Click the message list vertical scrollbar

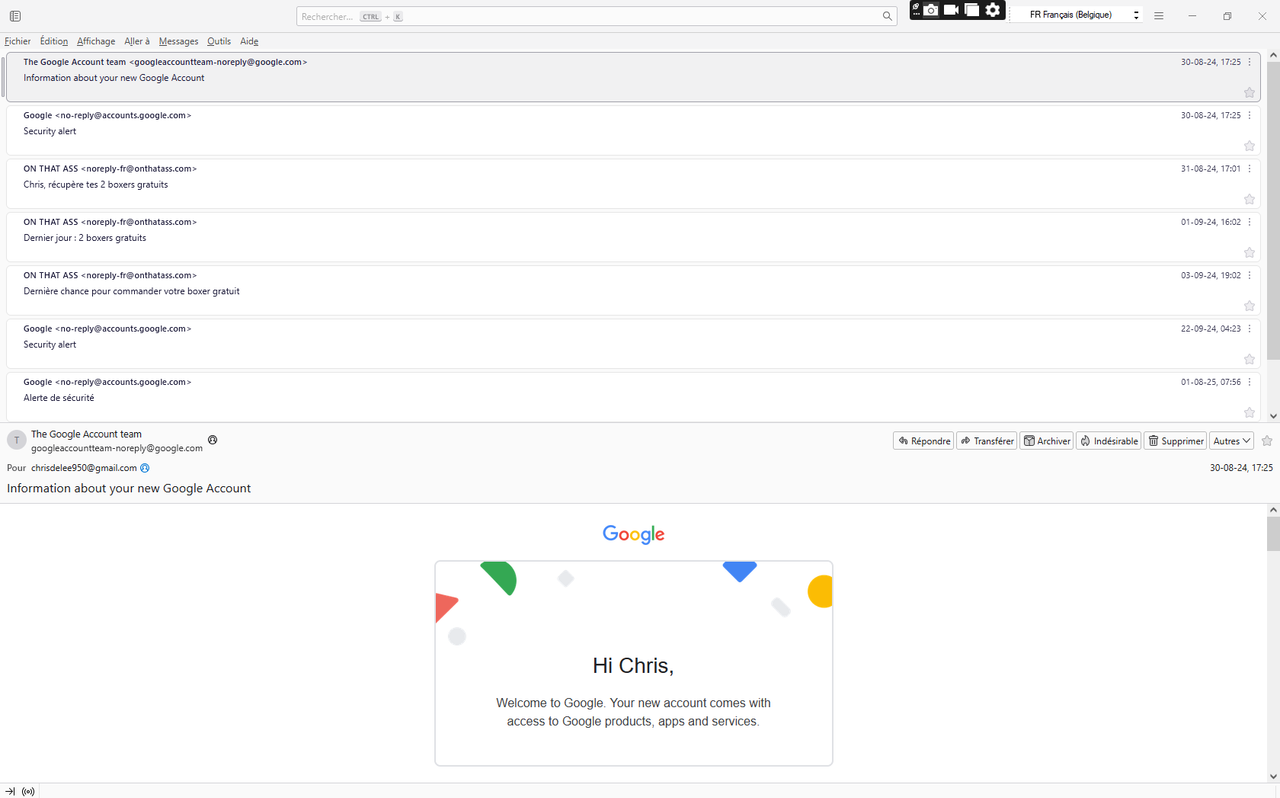(1273, 210)
